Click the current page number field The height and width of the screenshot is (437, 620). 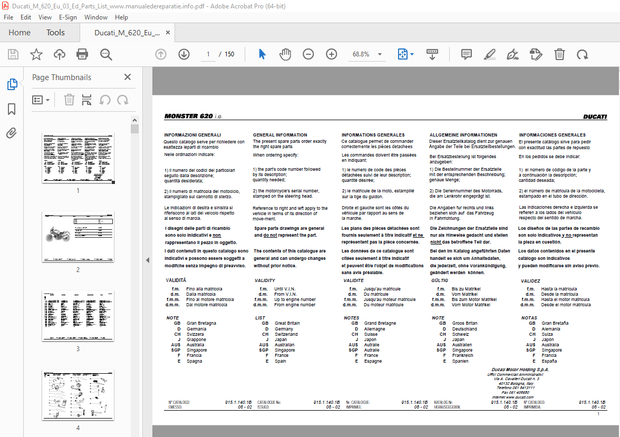[x=208, y=54]
